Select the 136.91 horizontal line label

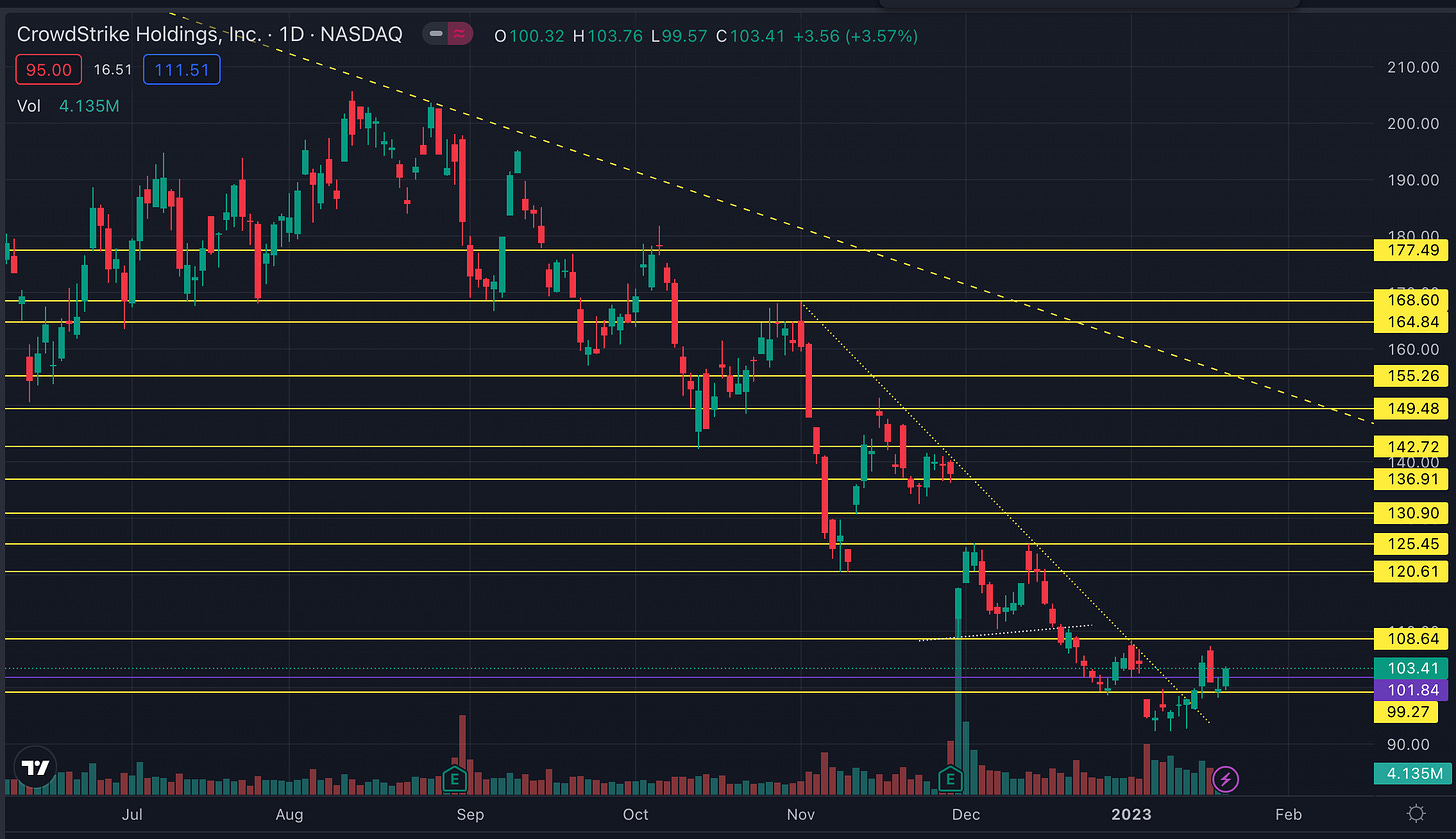1412,479
